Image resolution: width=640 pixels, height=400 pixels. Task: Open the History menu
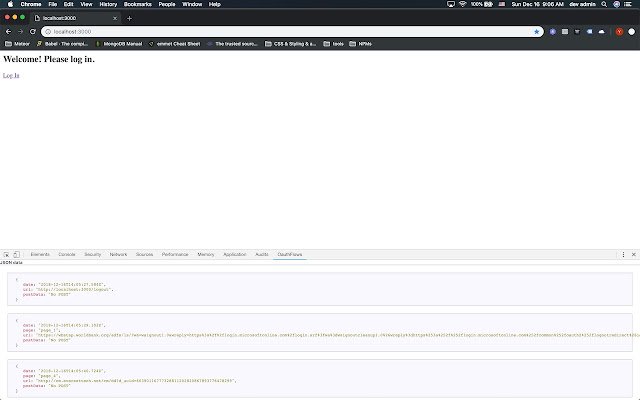(108, 4)
